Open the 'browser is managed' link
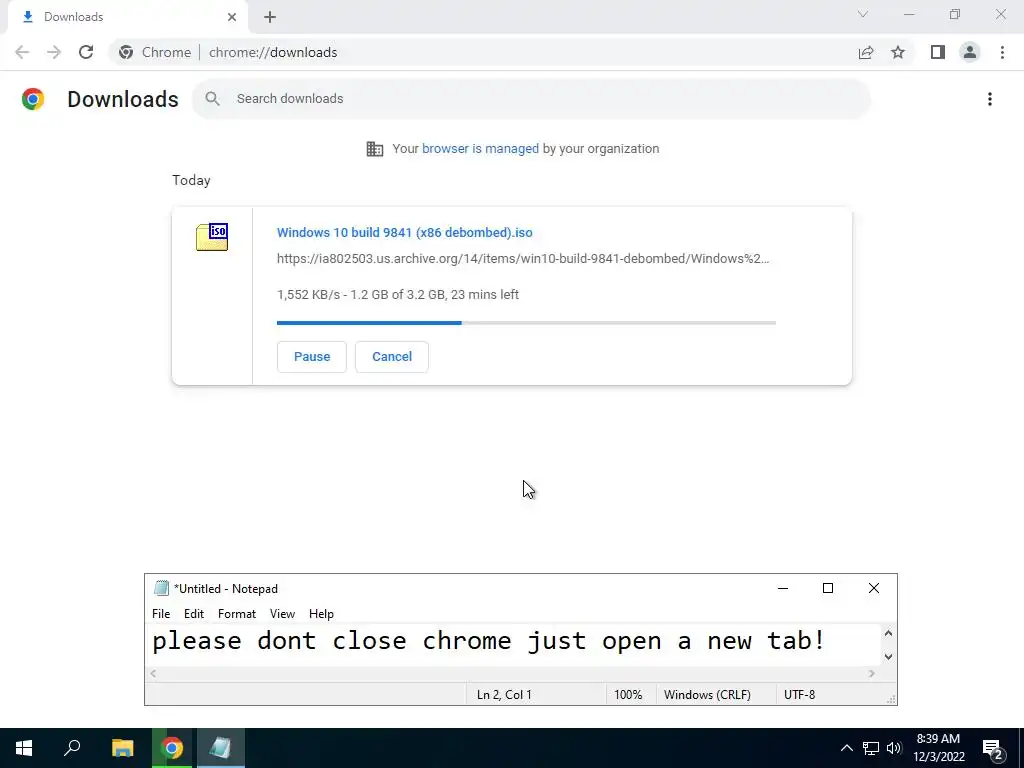 click(480, 149)
